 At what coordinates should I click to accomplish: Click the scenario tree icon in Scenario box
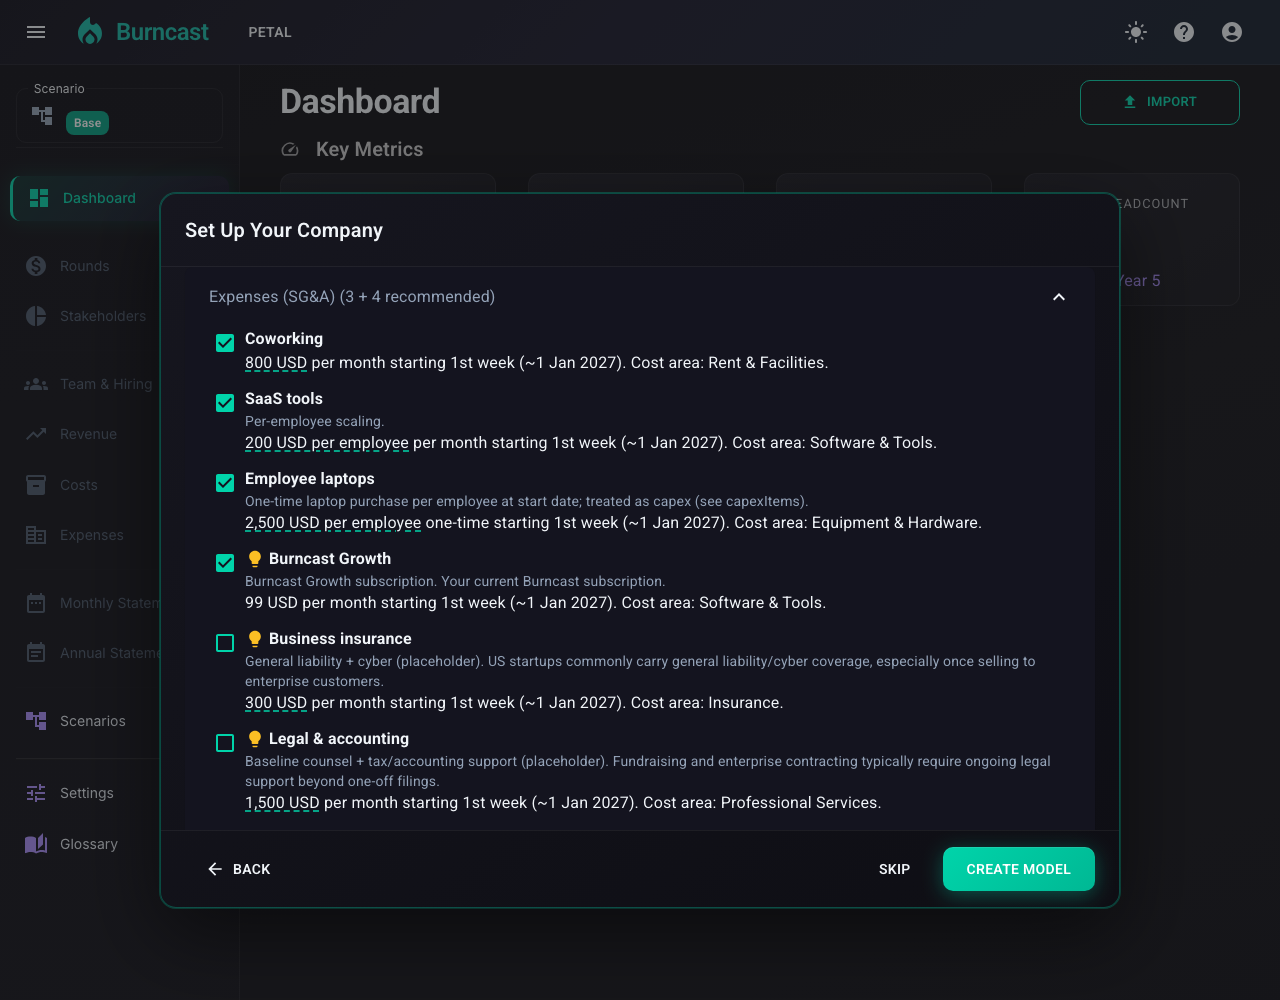[42, 116]
